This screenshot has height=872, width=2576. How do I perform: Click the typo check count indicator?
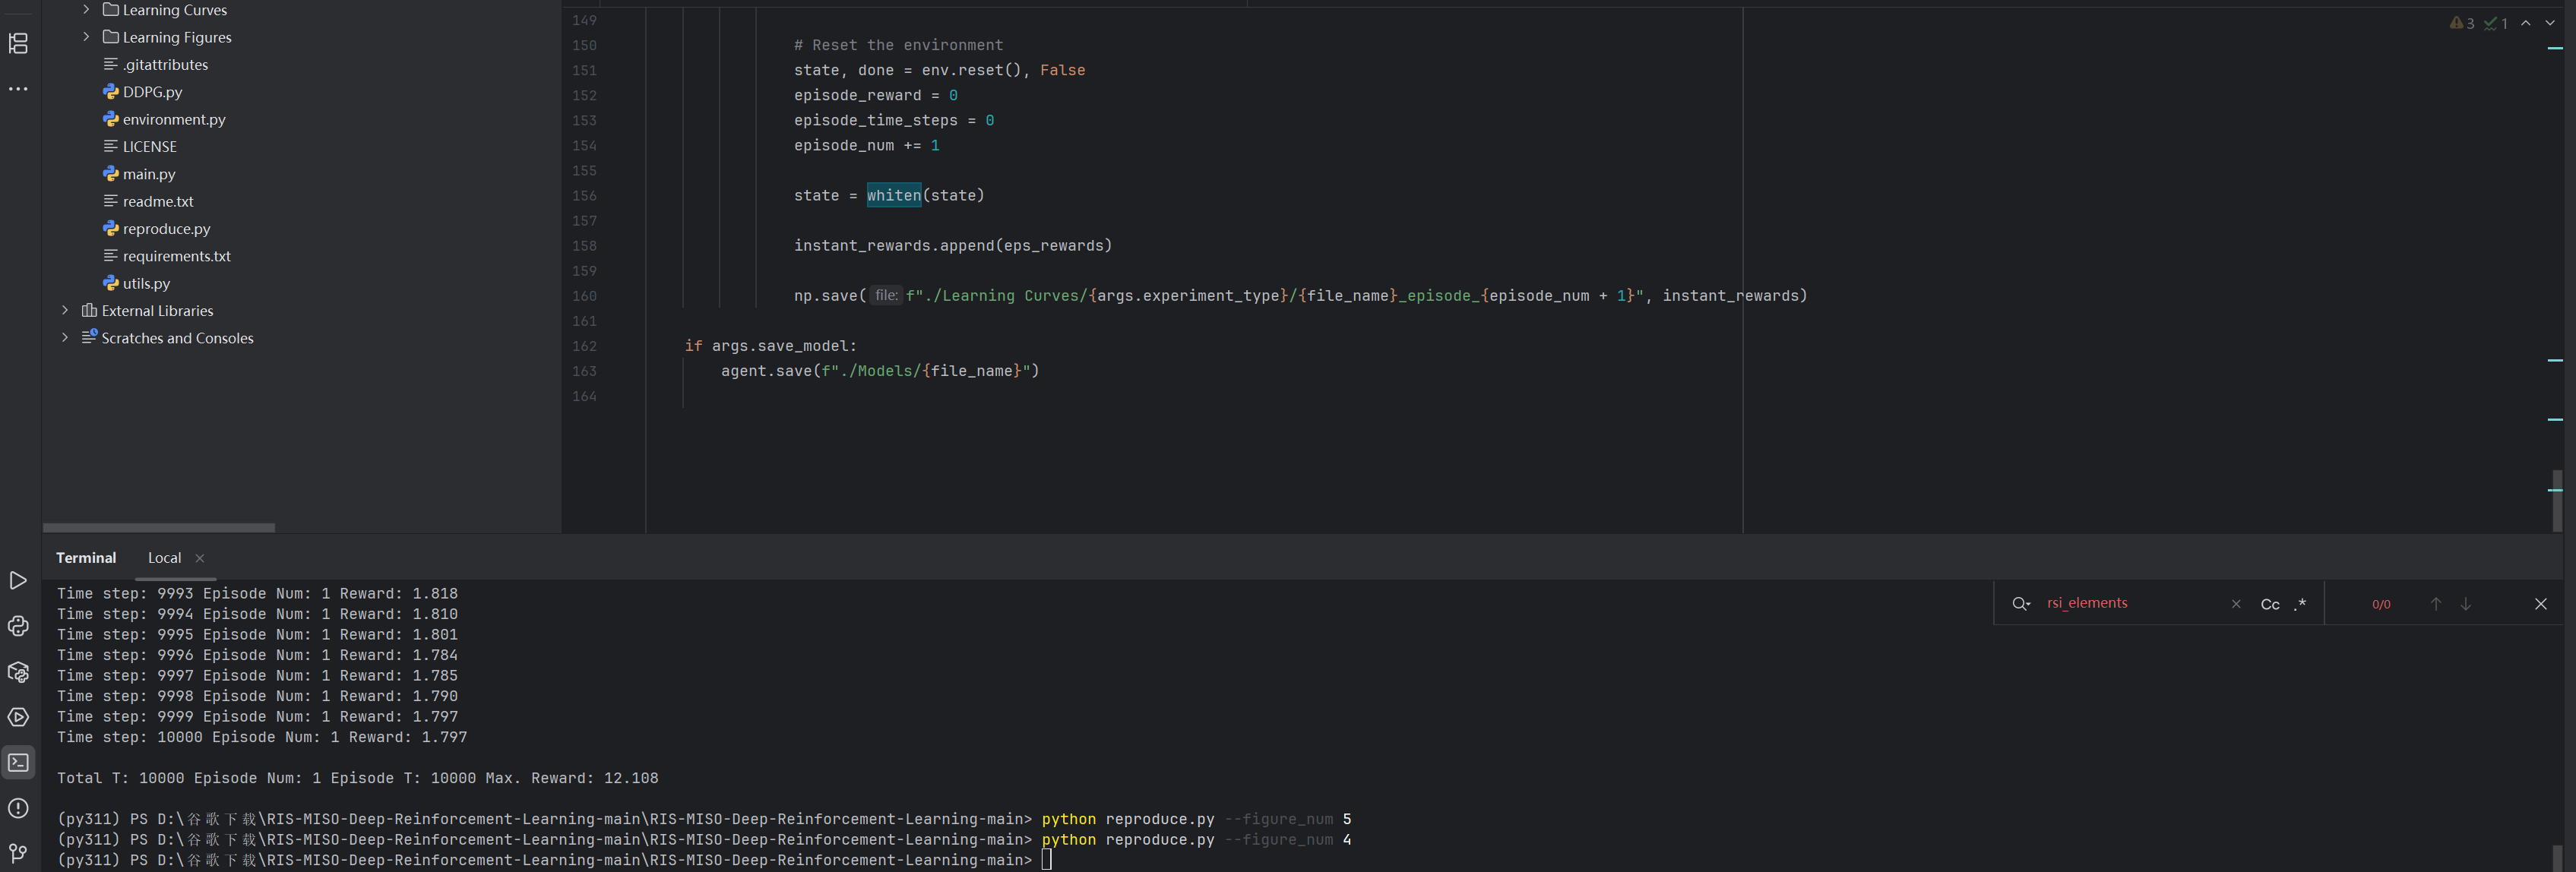coord(2496,23)
